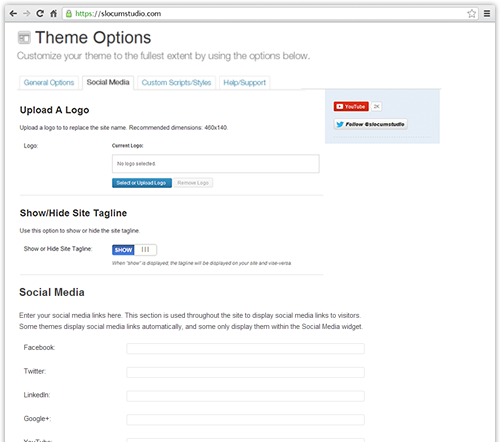The width and height of the screenshot is (500, 442).
Task: Click the green secure padlock icon
Action: 69,14
